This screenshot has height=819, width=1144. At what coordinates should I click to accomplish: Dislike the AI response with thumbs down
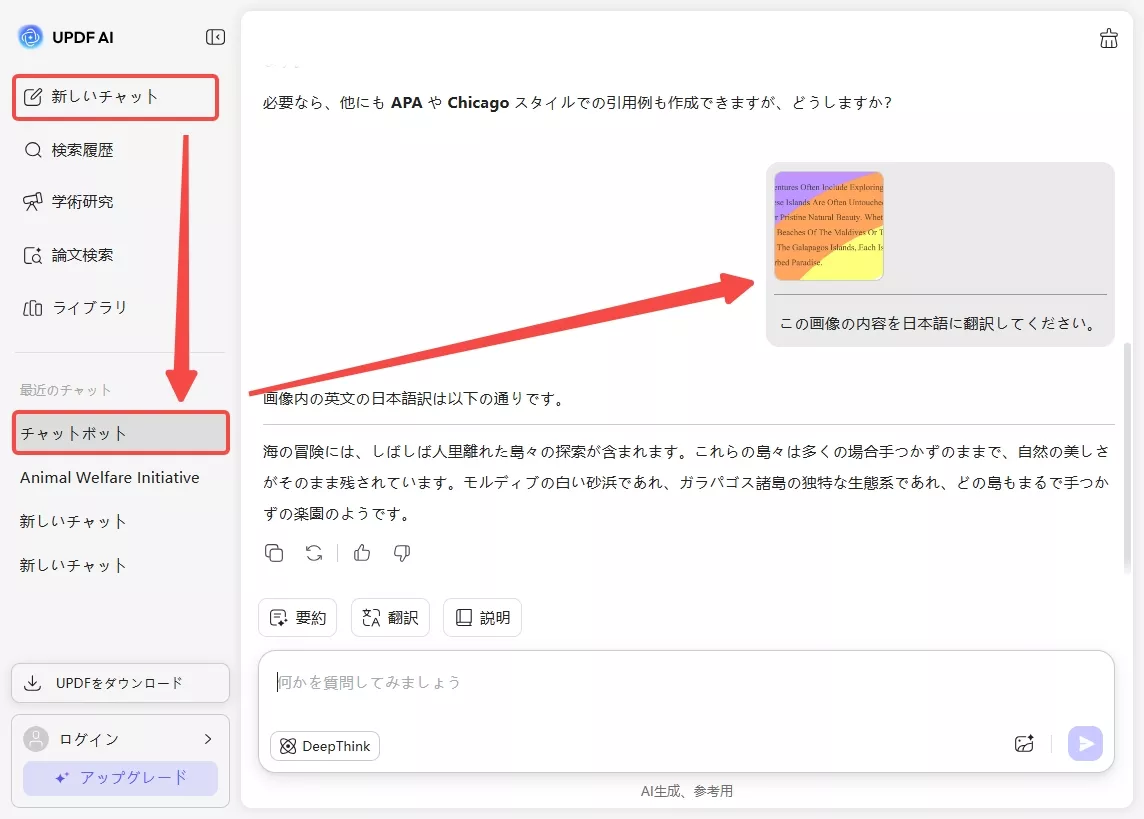(x=401, y=553)
